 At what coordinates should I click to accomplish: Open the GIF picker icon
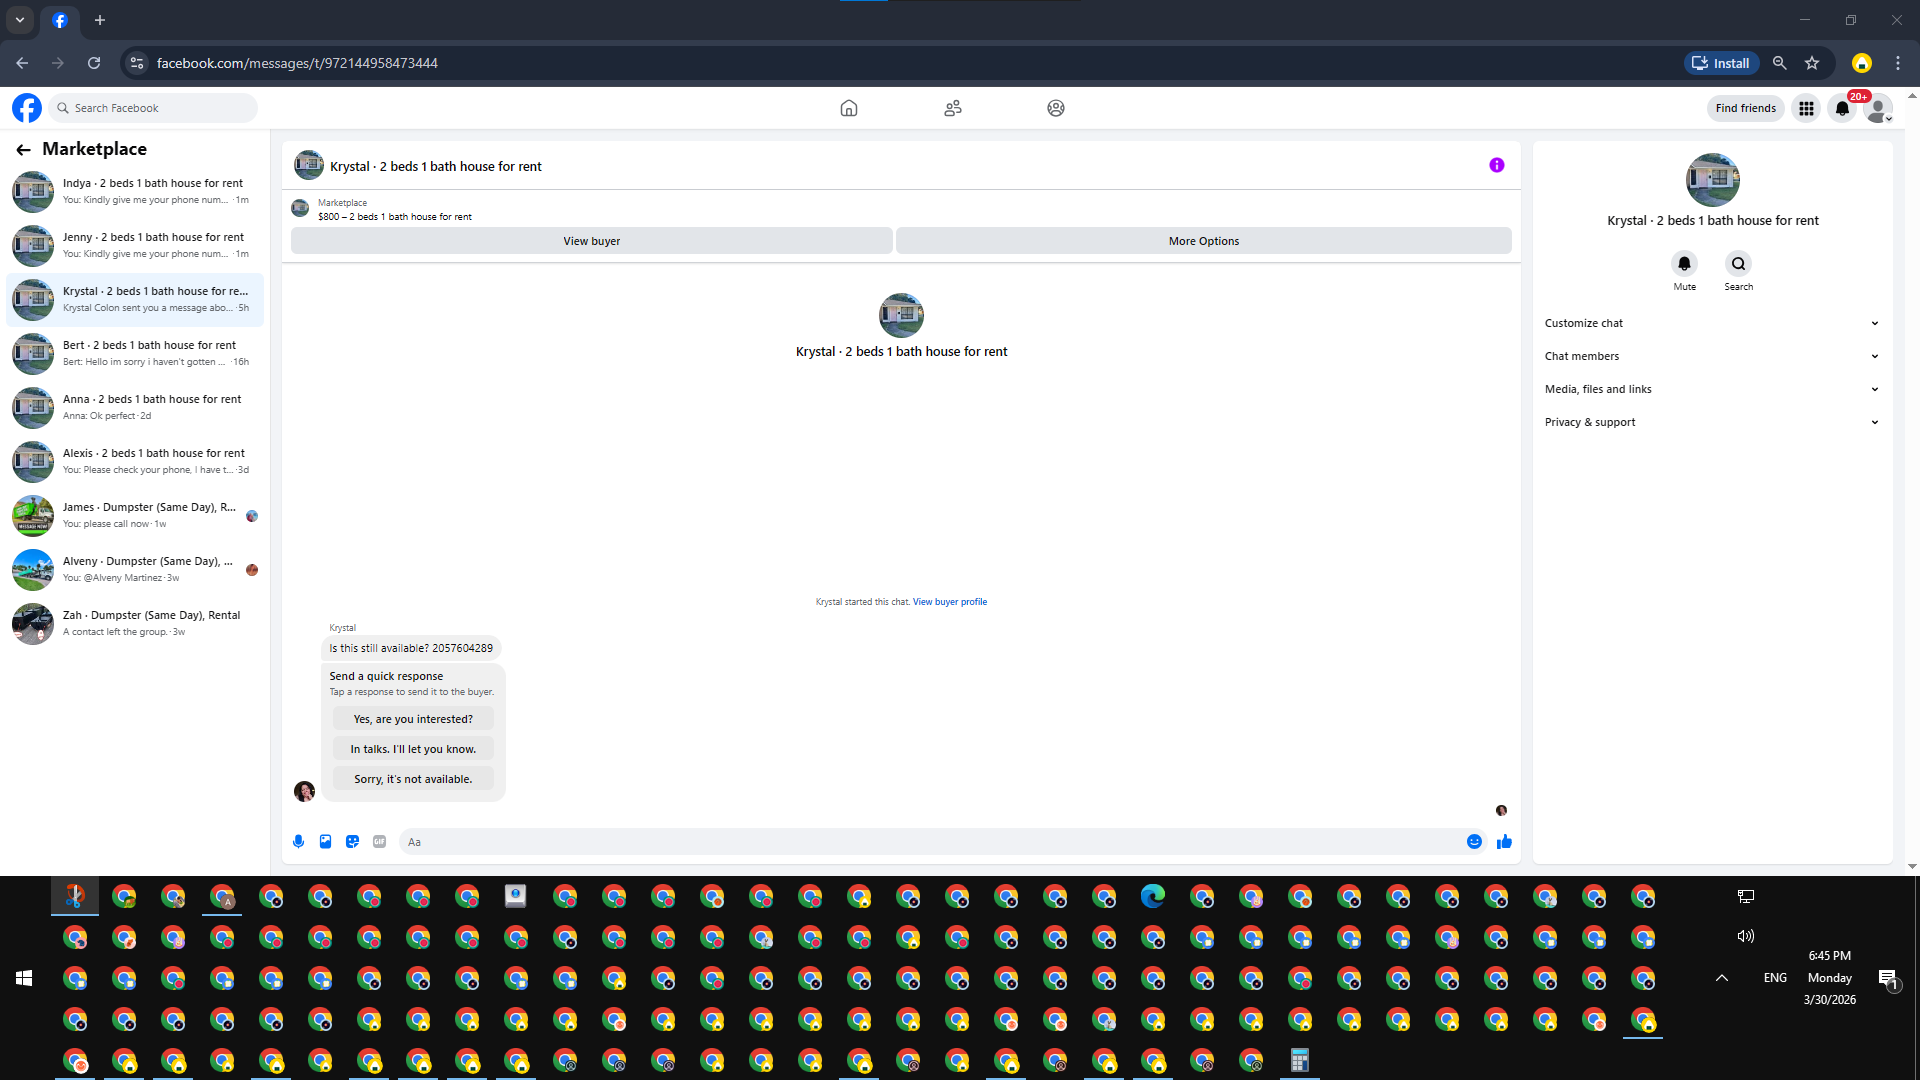point(379,842)
